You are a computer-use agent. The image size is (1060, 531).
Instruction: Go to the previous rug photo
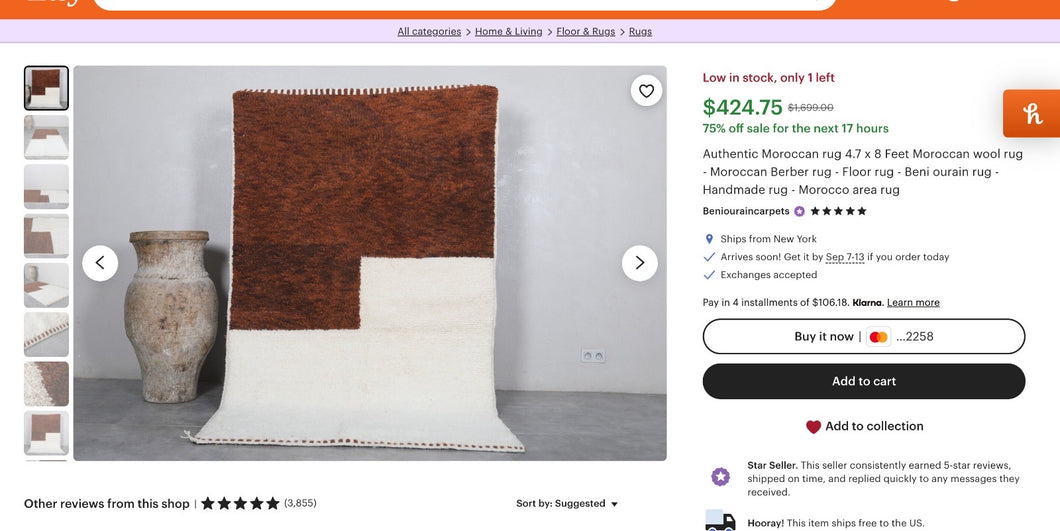point(100,263)
